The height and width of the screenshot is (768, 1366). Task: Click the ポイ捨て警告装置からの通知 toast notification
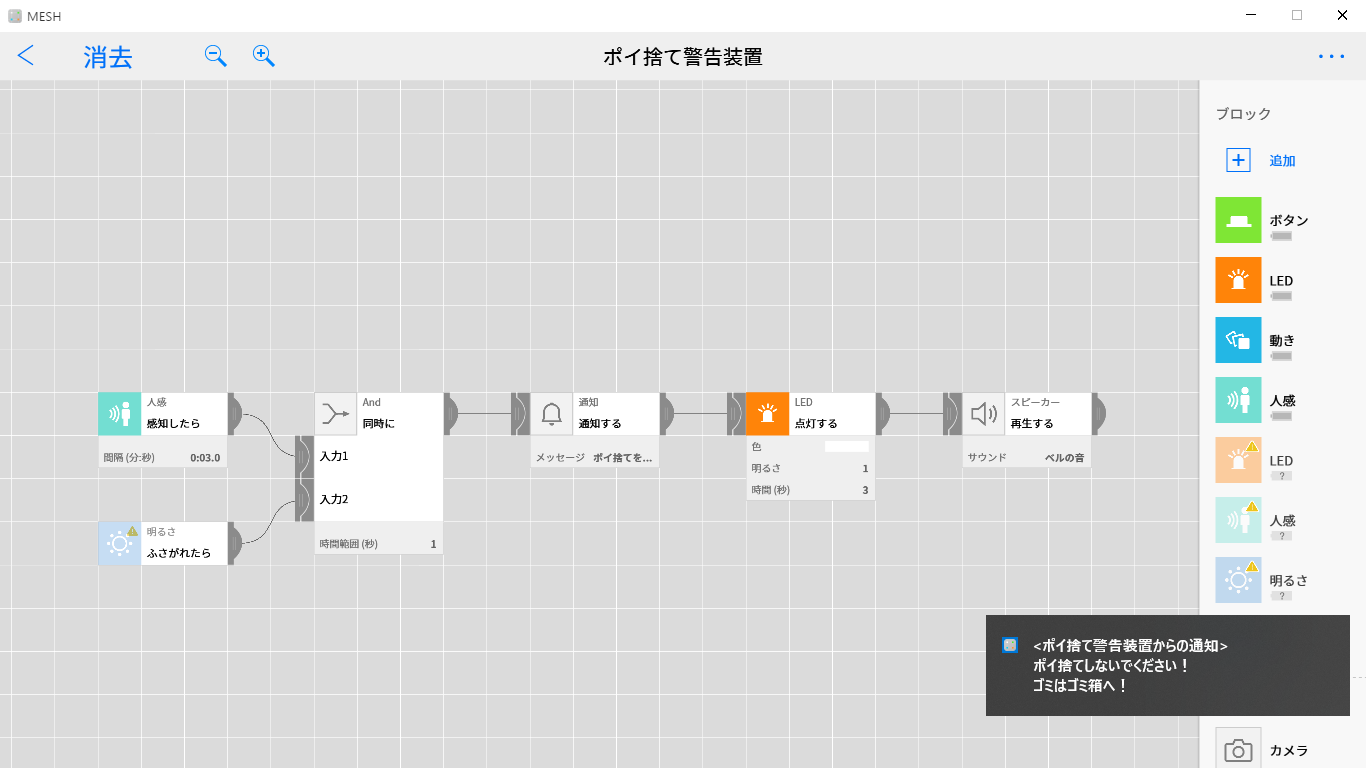[x=1168, y=666]
